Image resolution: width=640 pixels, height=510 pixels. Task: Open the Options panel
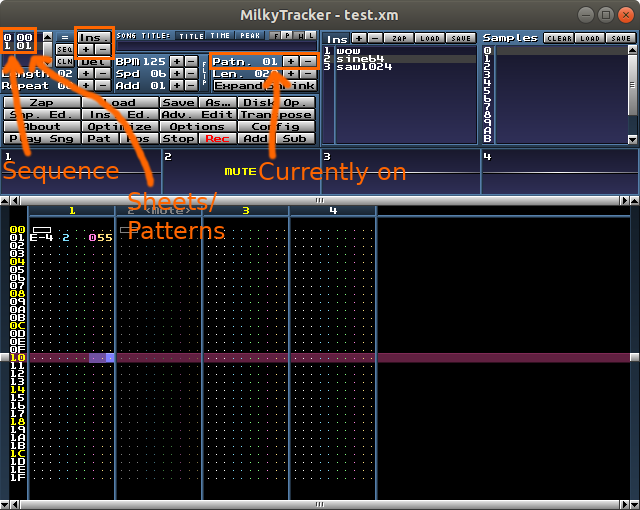pyautogui.click(x=198, y=127)
